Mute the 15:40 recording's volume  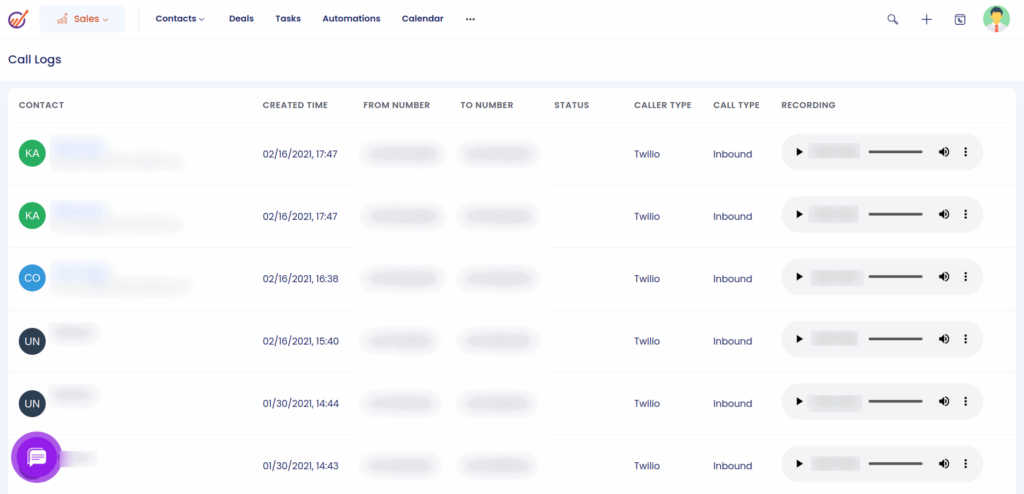943,339
